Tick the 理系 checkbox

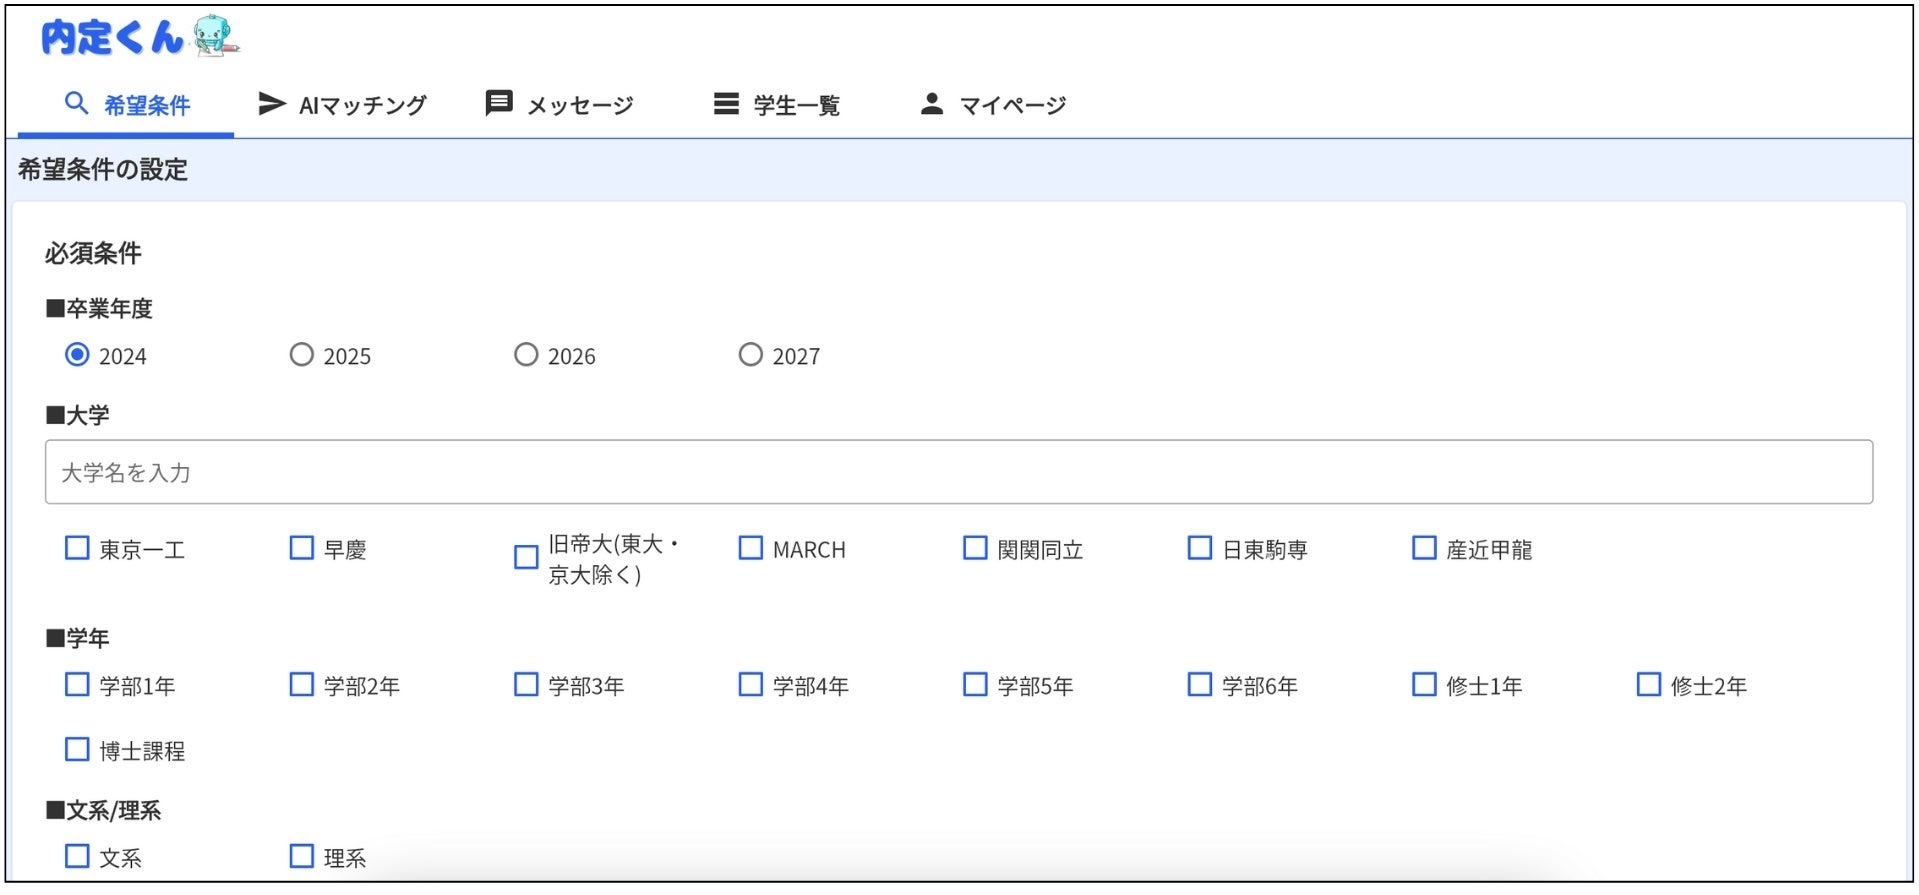(302, 856)
